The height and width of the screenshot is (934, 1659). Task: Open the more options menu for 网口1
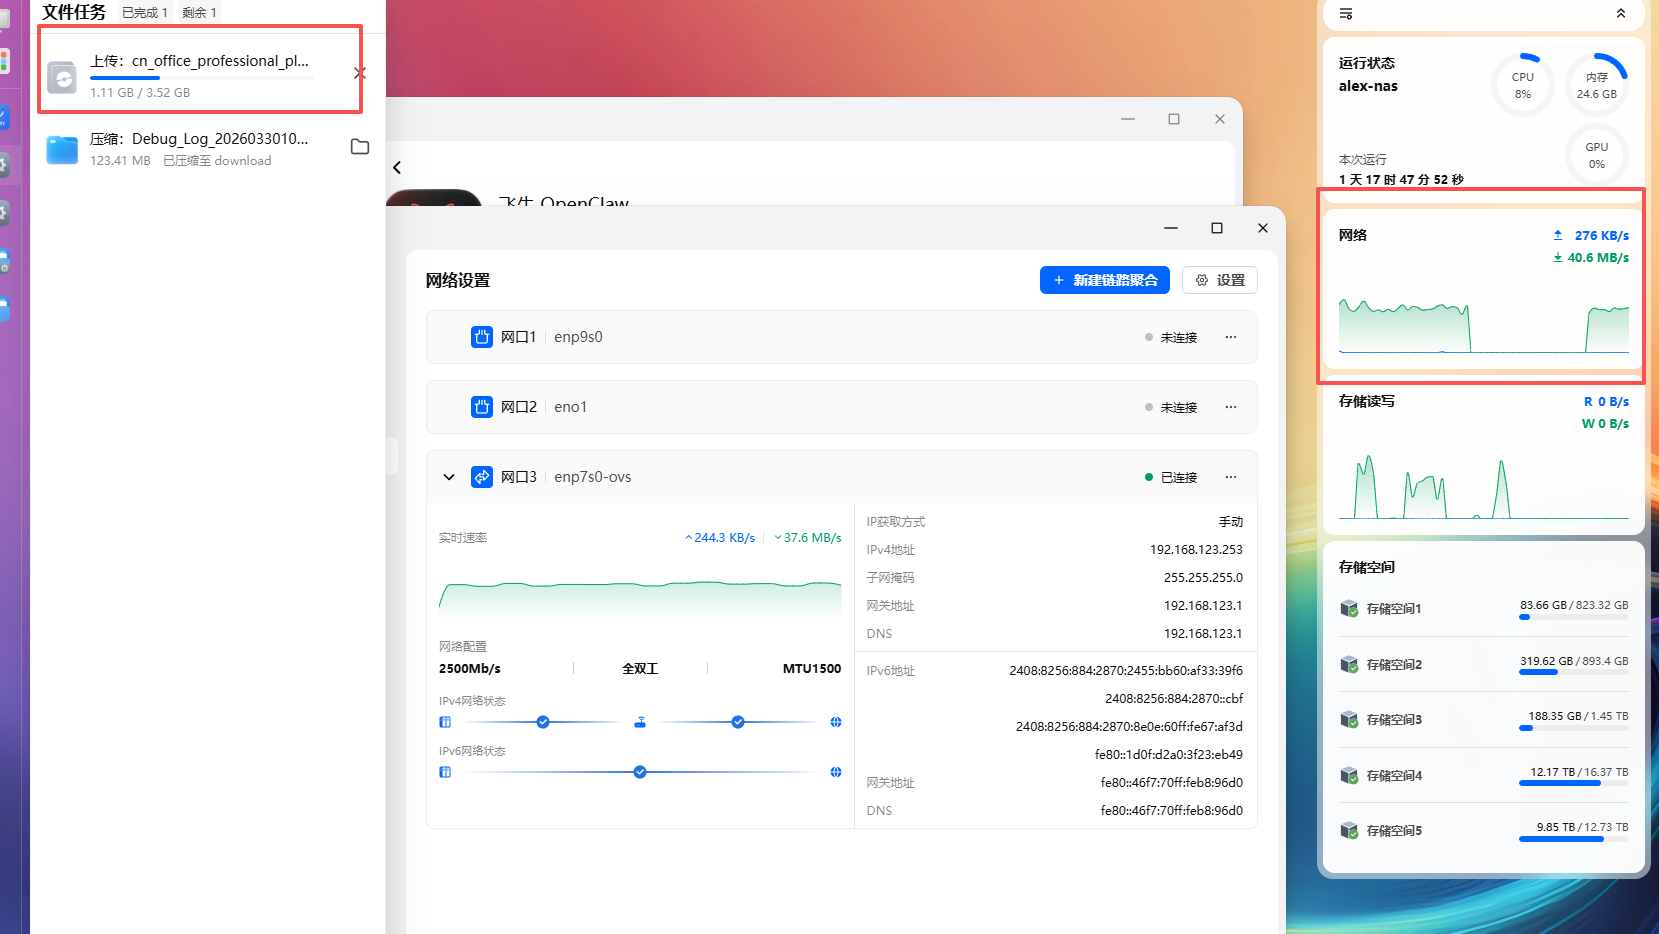click(1231, 337)
